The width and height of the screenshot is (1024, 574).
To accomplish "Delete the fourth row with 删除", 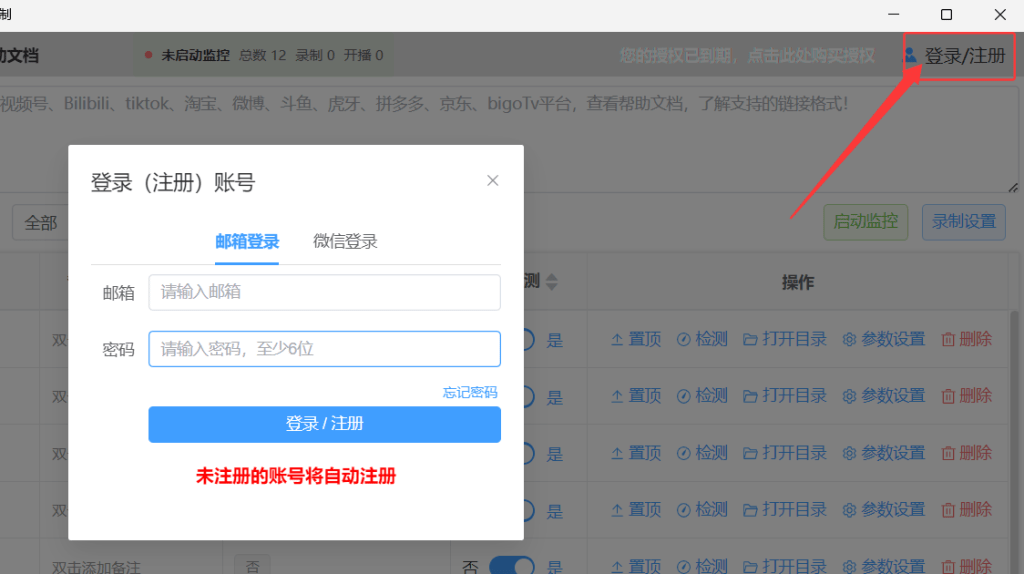I will coord(967,510).
